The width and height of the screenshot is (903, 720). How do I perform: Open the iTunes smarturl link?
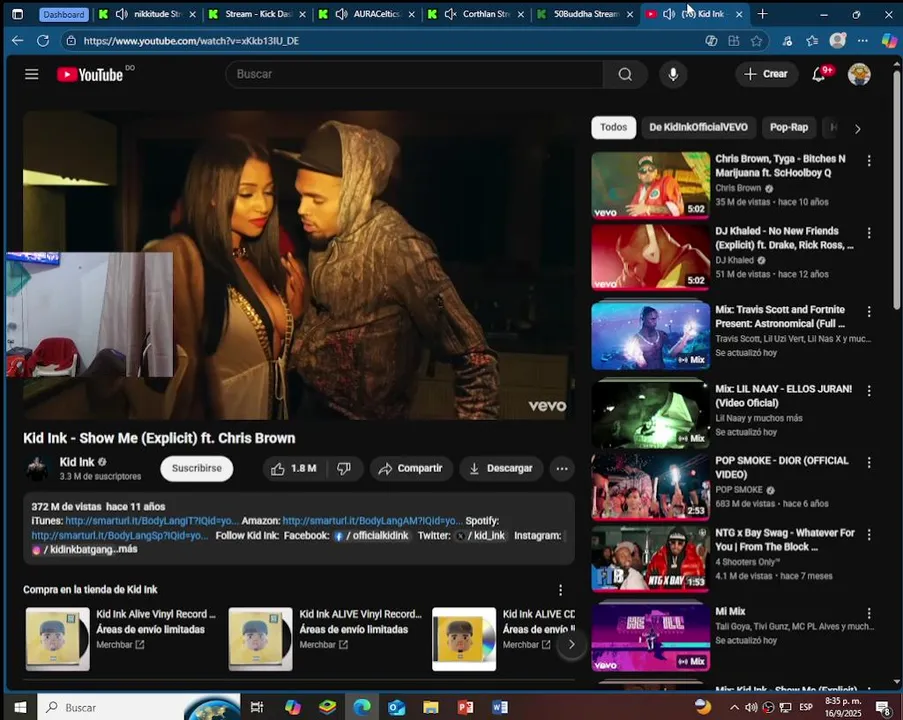[151, 521]
